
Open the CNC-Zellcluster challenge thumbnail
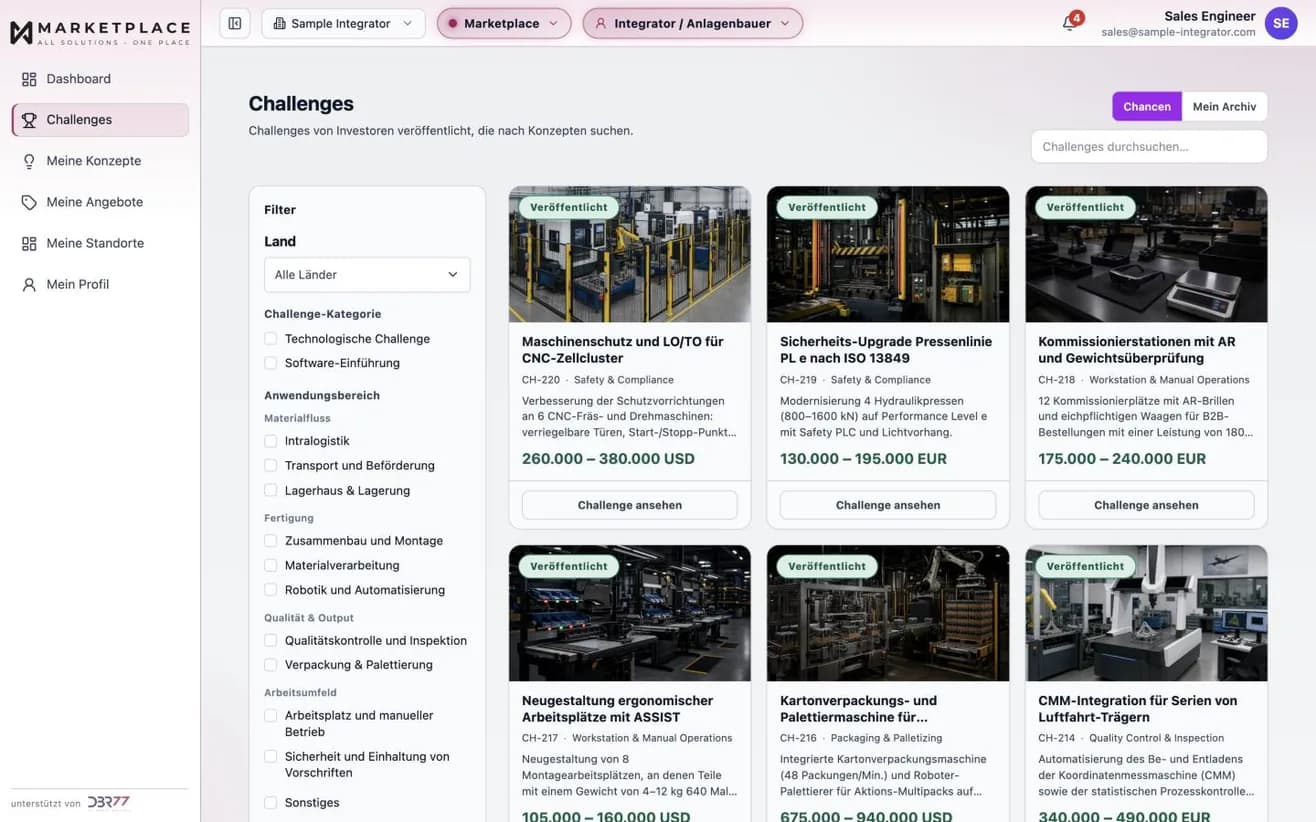coord(630,255)
